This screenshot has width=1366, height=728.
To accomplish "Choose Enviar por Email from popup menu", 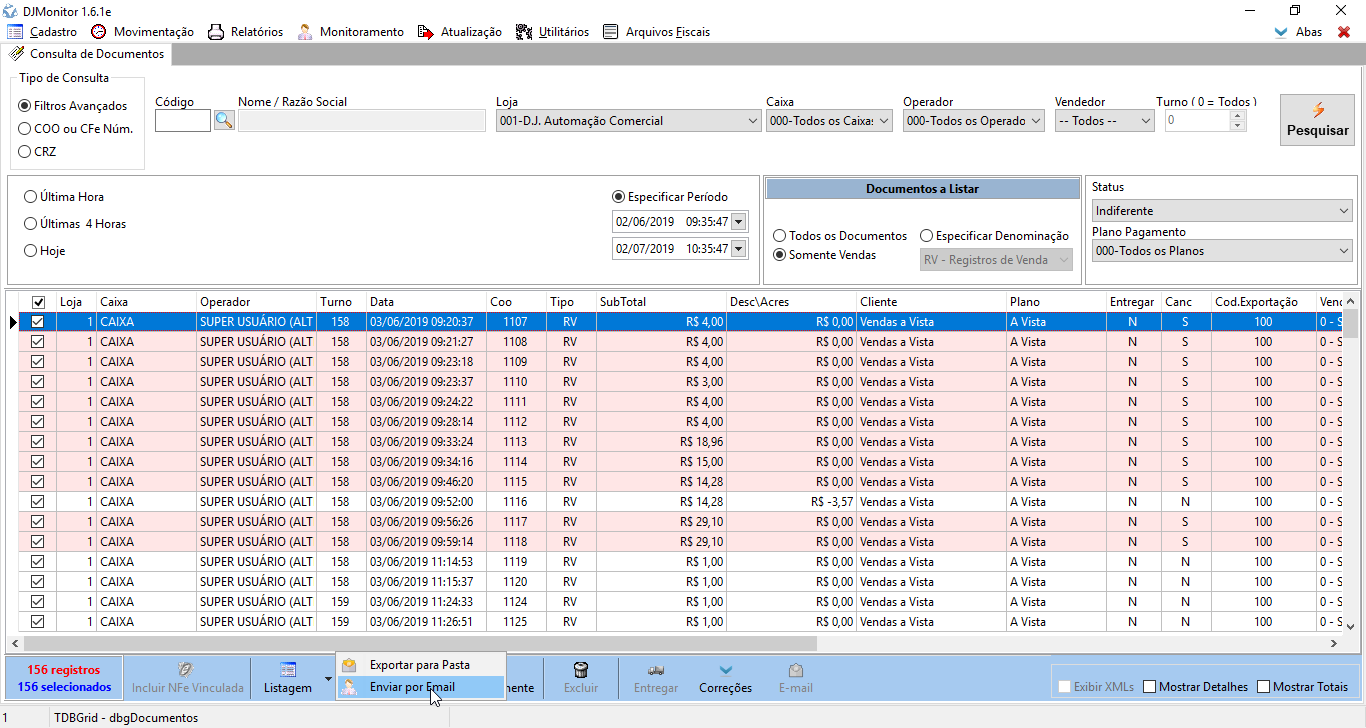I will [x=411, y=687].
